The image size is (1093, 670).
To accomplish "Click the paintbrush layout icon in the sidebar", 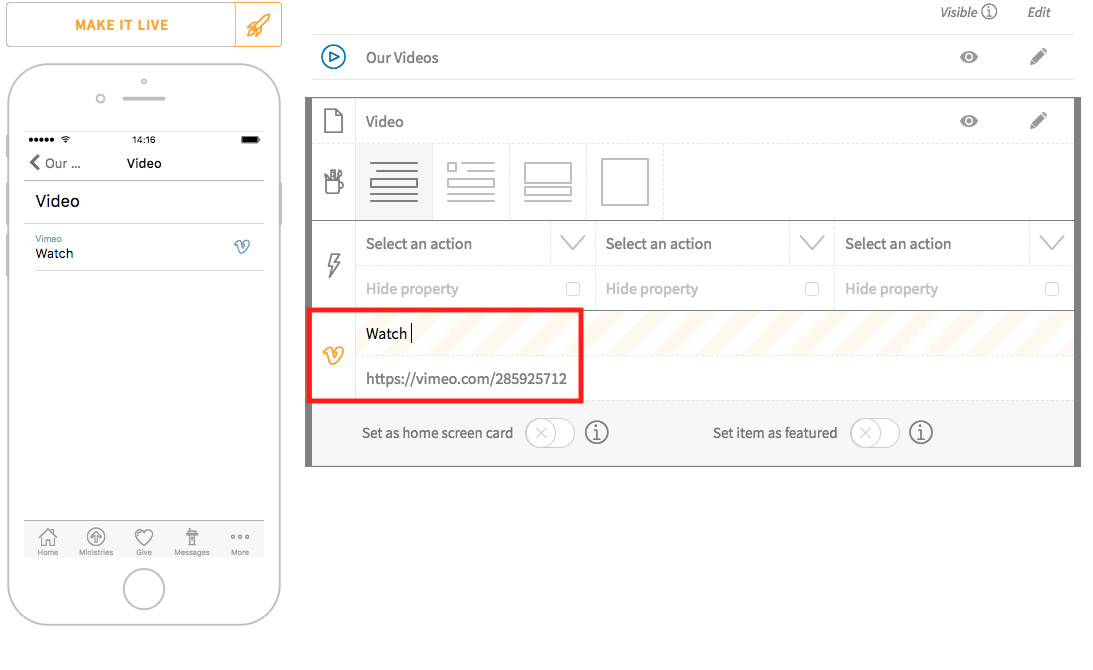I will [x=333, y=181].
